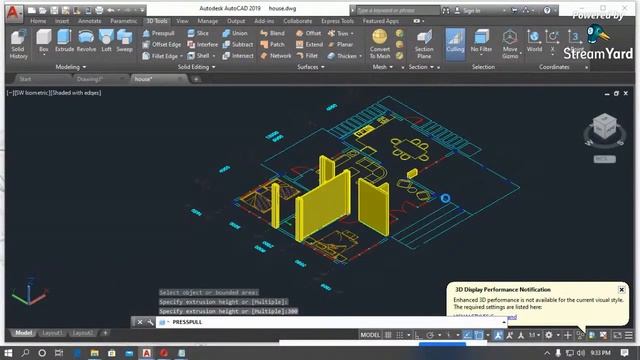This screenshot has width=640, height=360.
Task: Click the Loft tool
Action: [x=106, y=41]
